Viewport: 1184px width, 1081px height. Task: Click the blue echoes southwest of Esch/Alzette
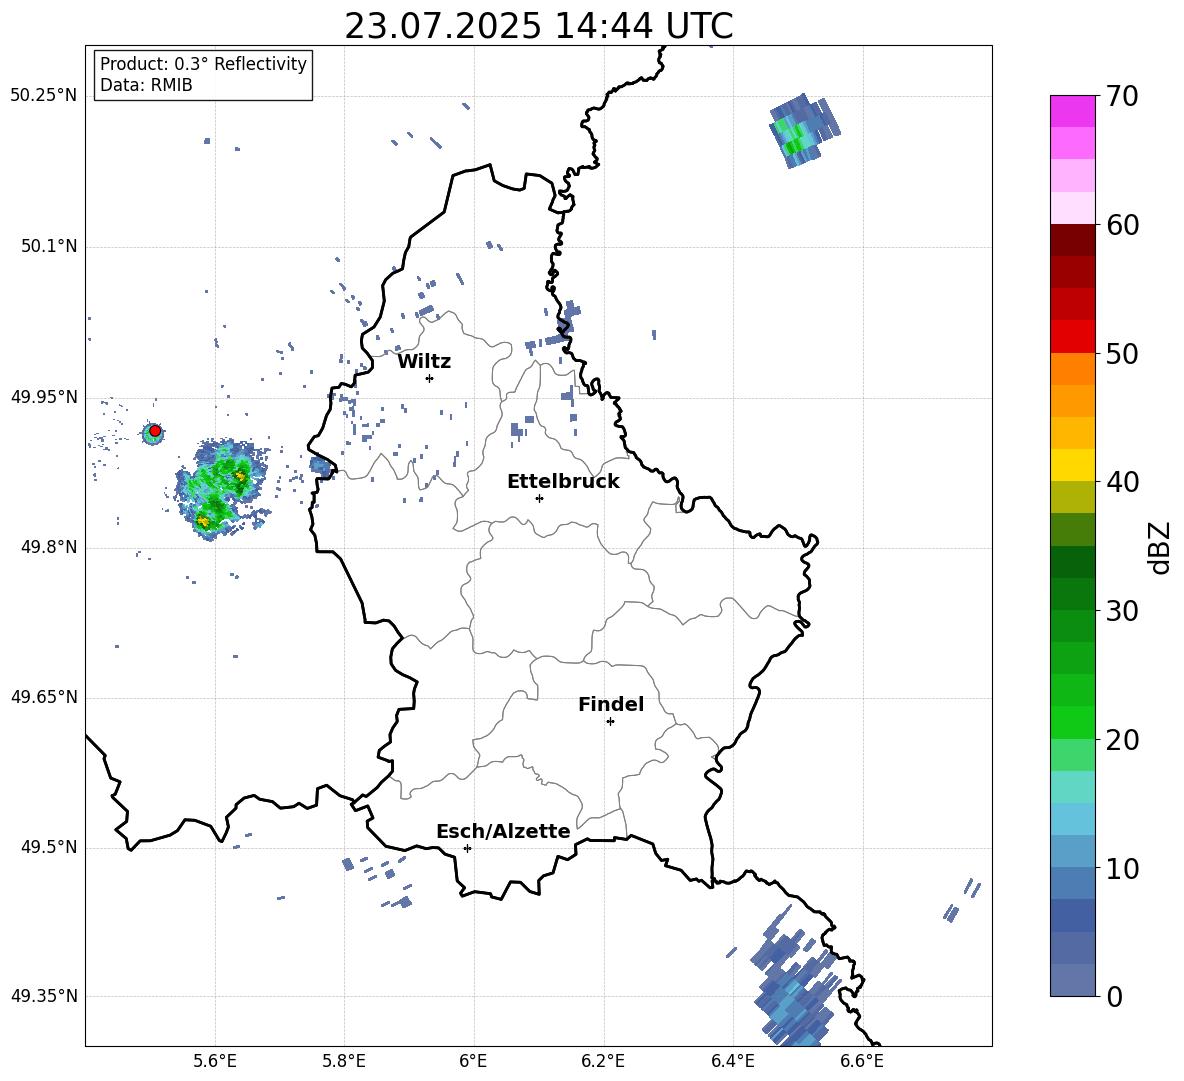click(x=378, y=880)
